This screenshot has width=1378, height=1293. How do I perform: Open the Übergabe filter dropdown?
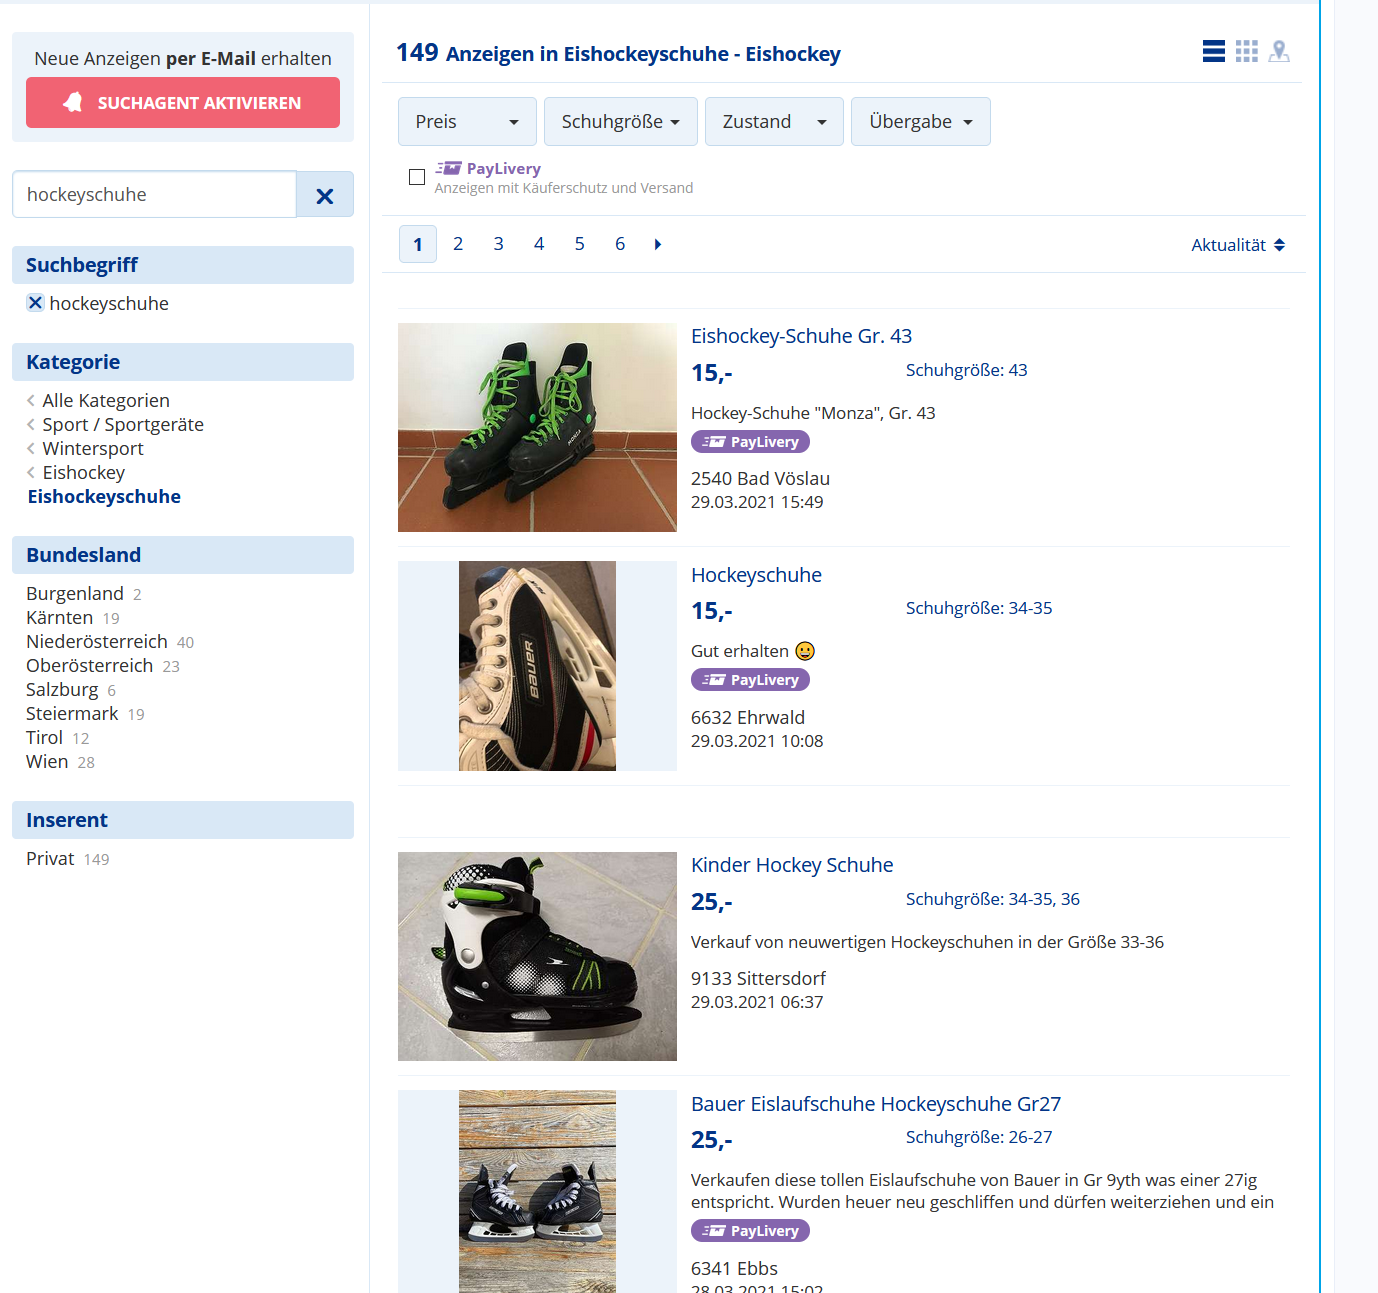[x=920, y=122]
